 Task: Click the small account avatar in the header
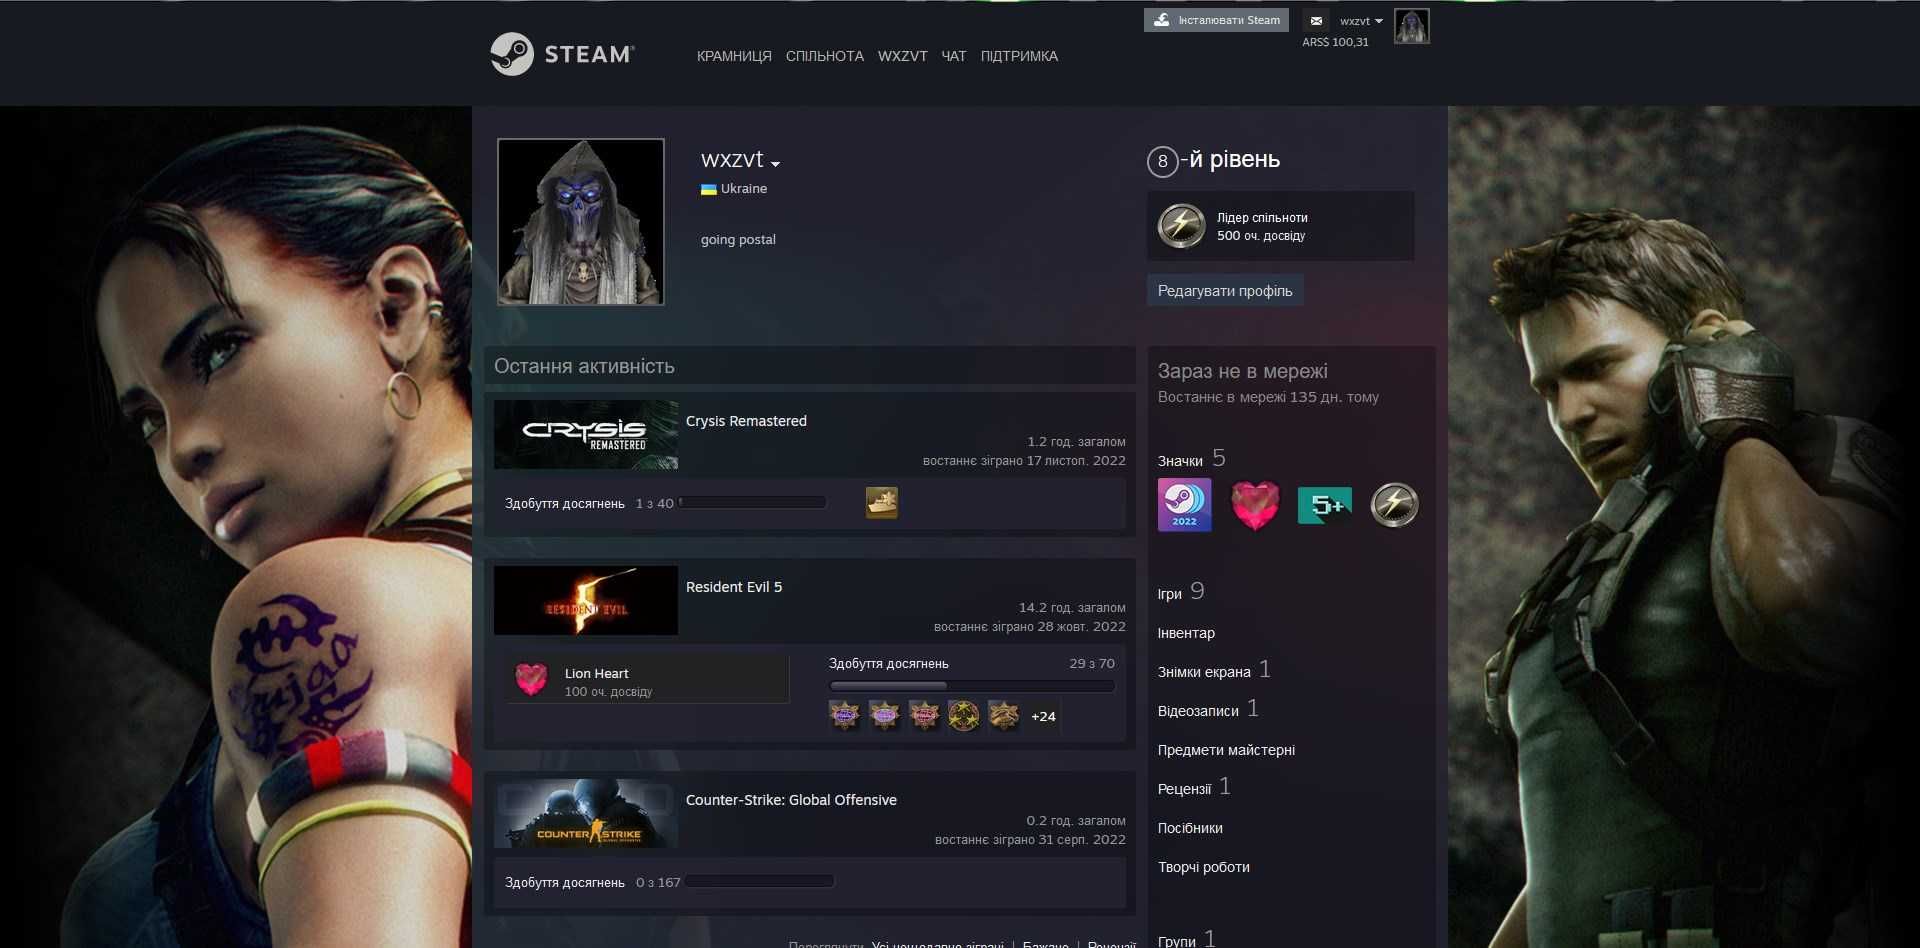(1411, 26)
